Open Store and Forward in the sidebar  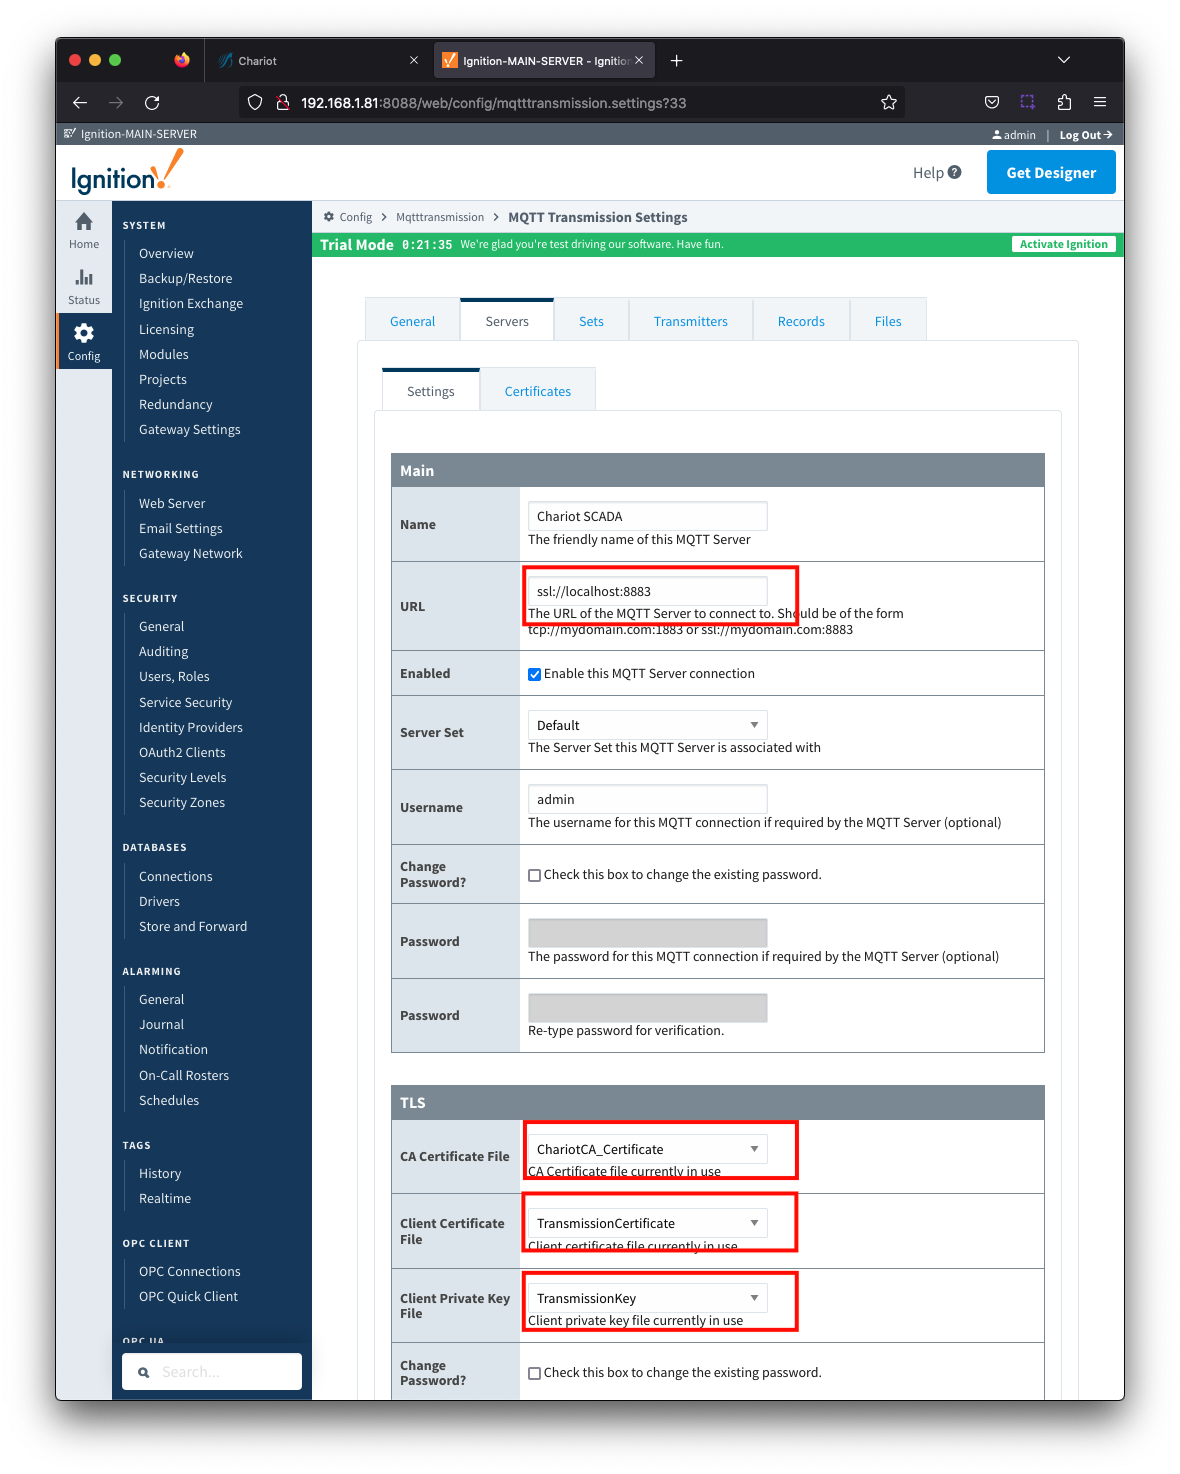click(193, 927)
